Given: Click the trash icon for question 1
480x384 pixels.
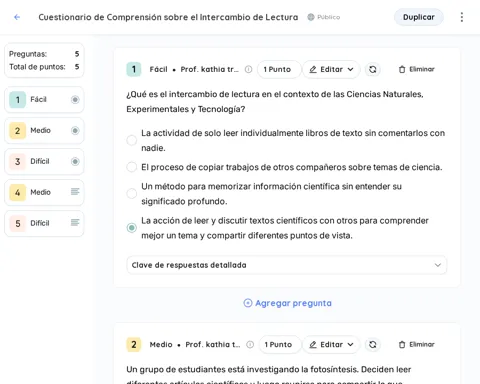Looking at the screenshot, I should click(x=402, y=69).
